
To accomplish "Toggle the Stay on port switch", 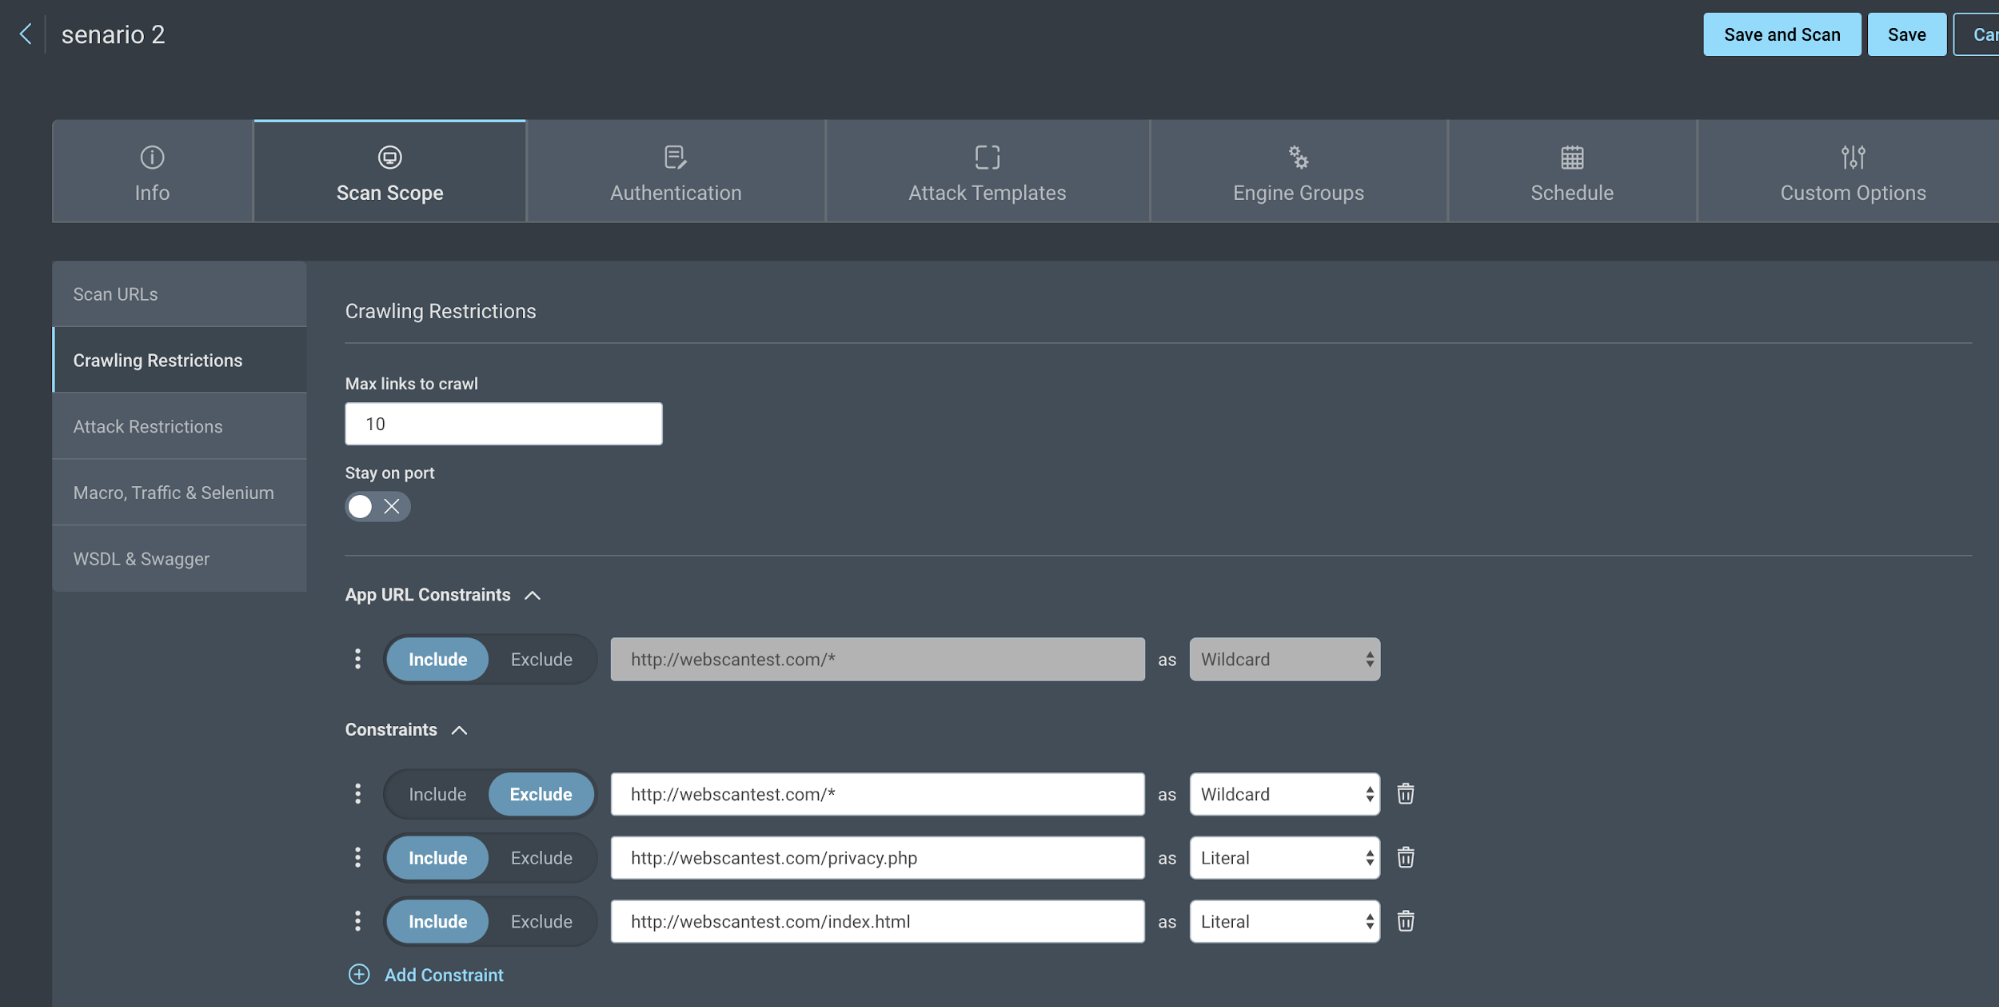I will 377,507.
